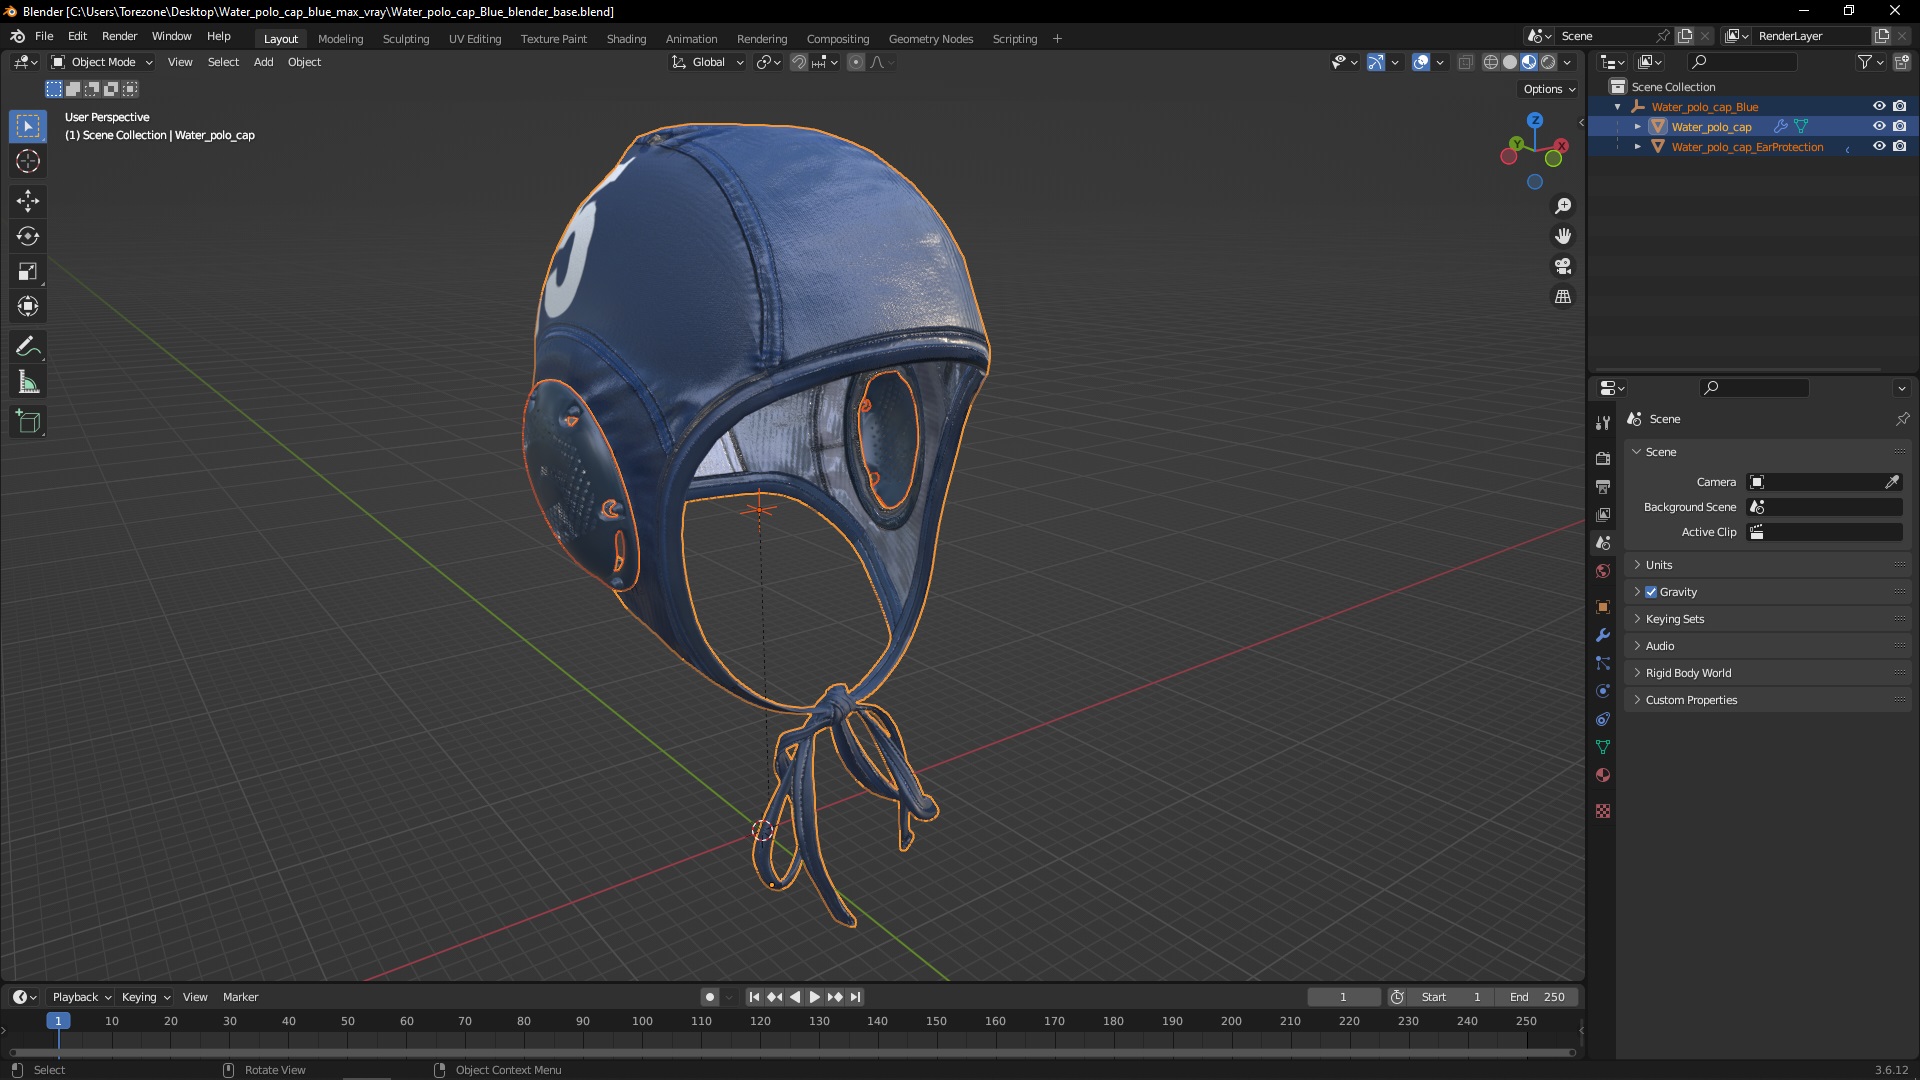Click the current frame number field
The image size is (1920, 1080).
[1343, 997]
